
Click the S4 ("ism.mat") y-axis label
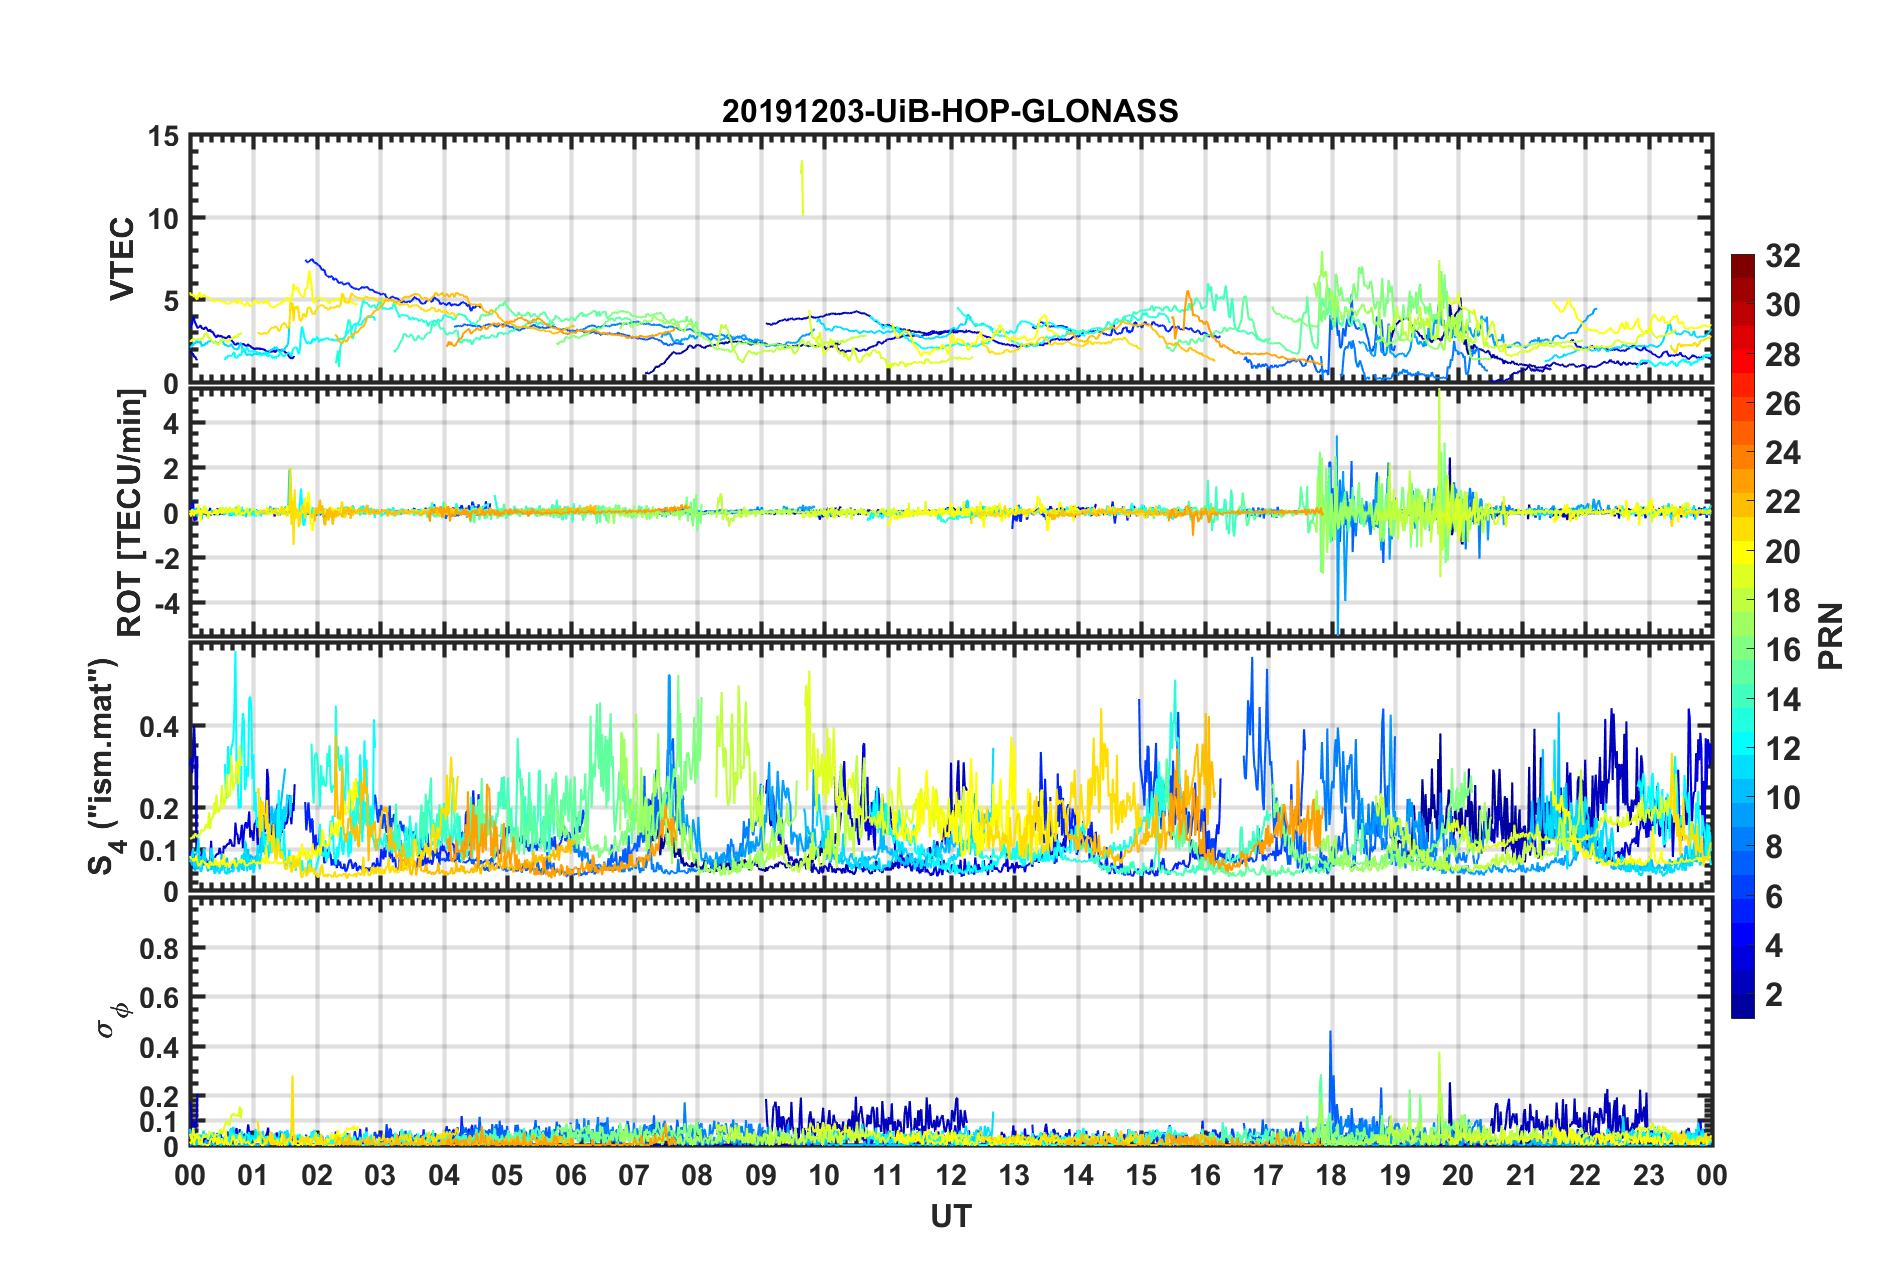point(104,766)
